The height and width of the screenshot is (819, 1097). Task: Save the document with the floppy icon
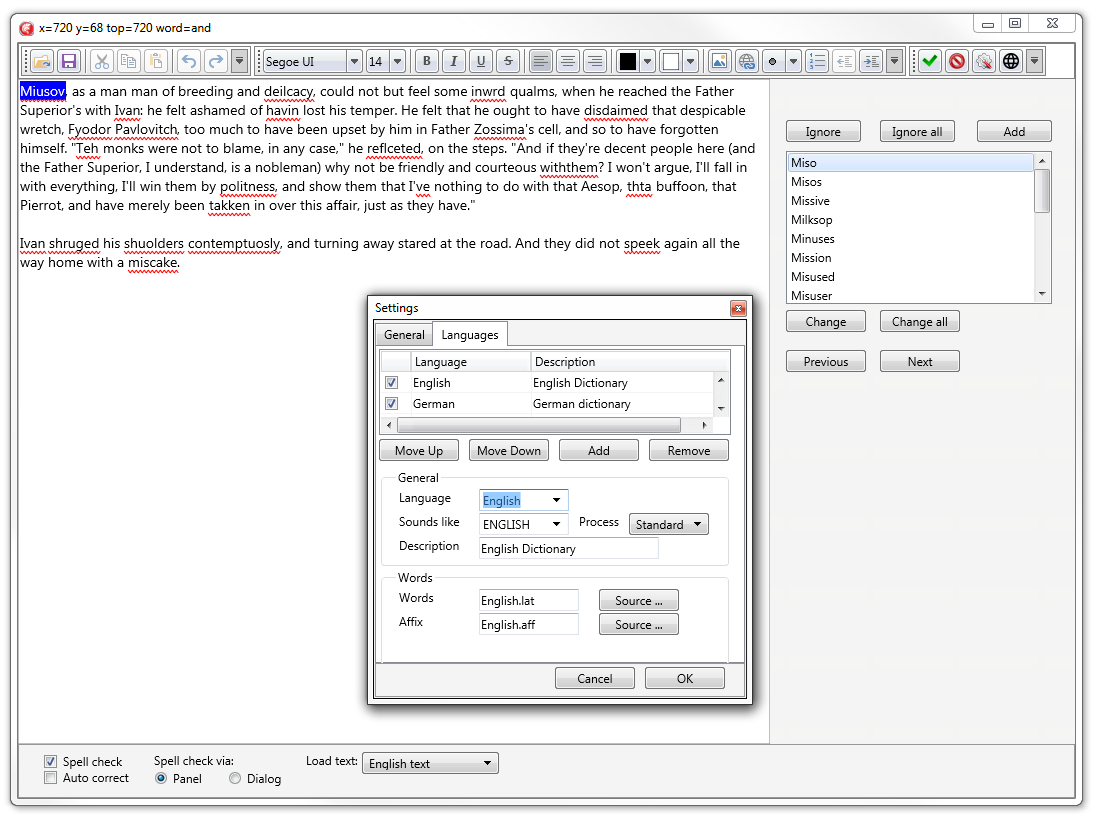point(69,62)
